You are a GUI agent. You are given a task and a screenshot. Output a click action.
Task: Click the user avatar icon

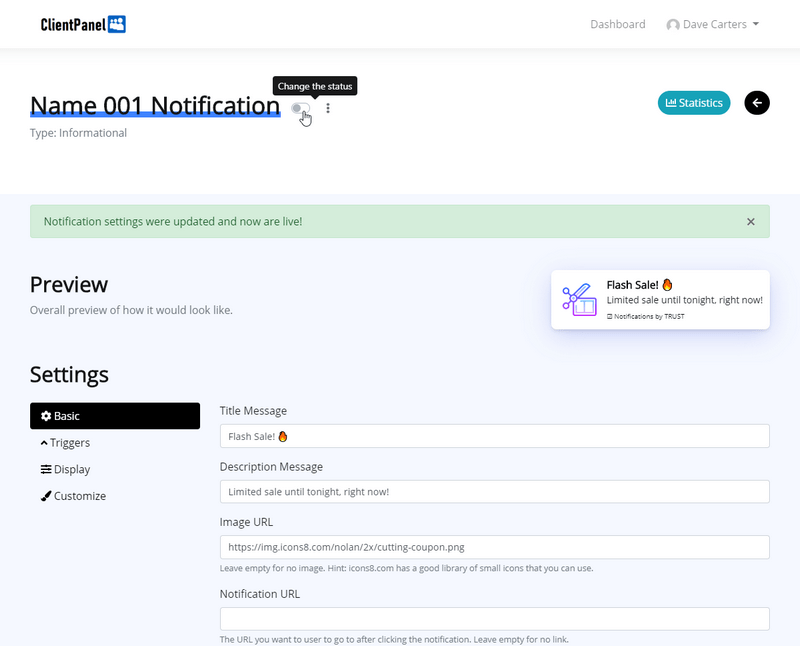(x=672, y=24)
